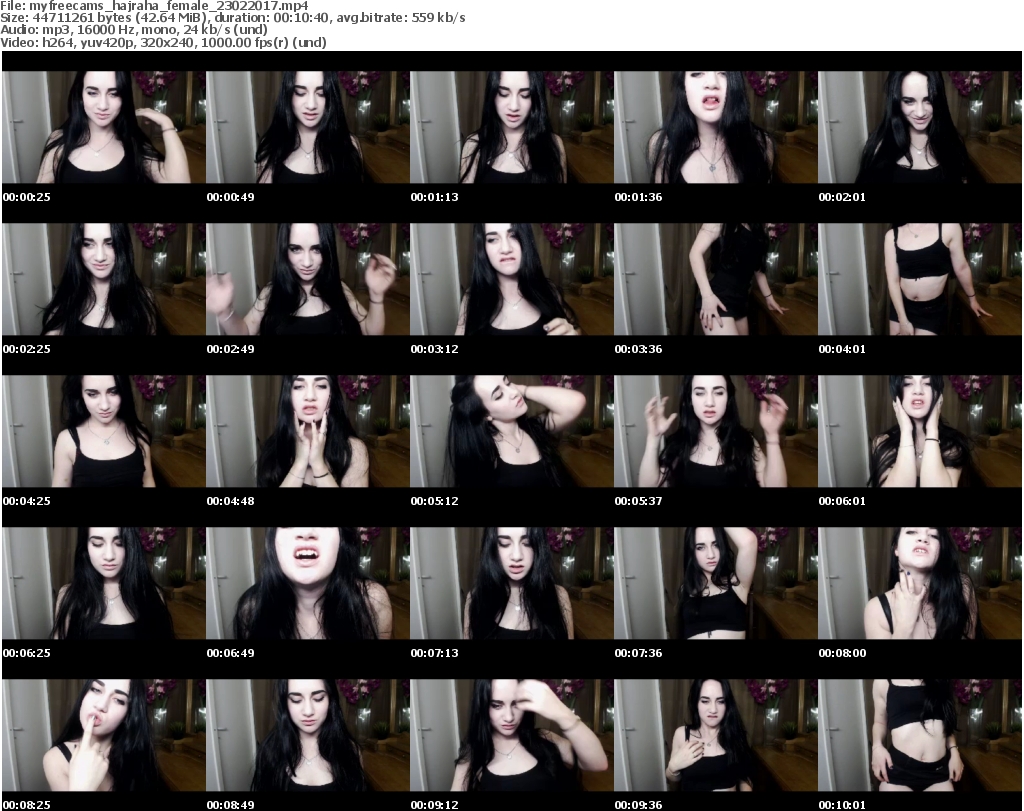Viewport: 1024px width, 811px height.
Task: Select the thumbnail at timestamp 00:09:12
Action: click(511, 735)
